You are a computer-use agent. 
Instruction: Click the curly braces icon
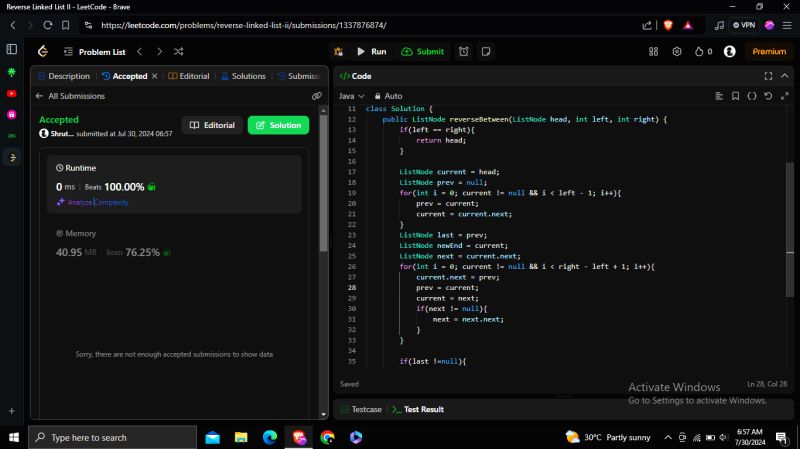point(752,96)
